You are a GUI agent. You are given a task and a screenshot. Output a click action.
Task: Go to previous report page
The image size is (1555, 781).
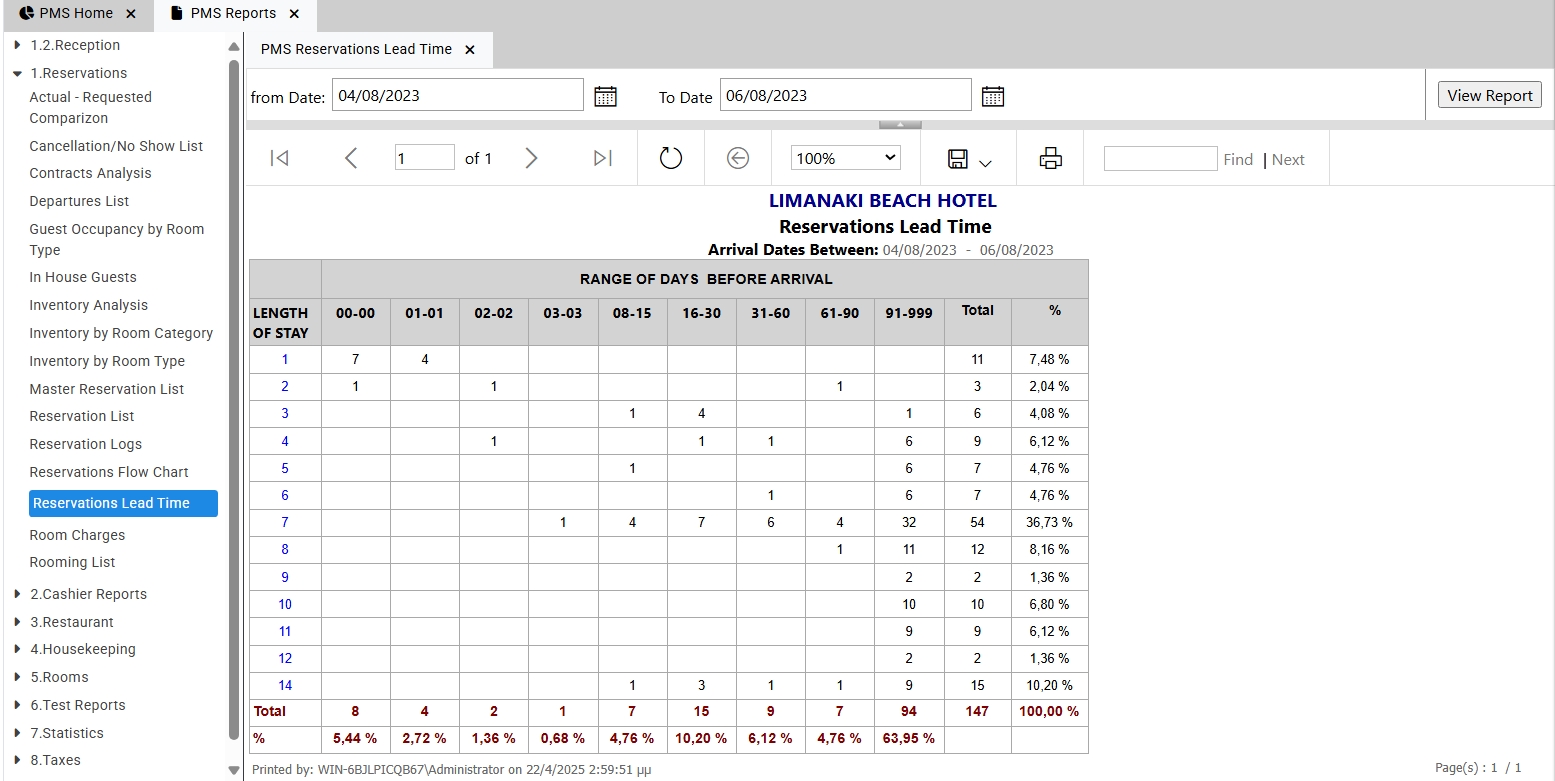[351, 158]
